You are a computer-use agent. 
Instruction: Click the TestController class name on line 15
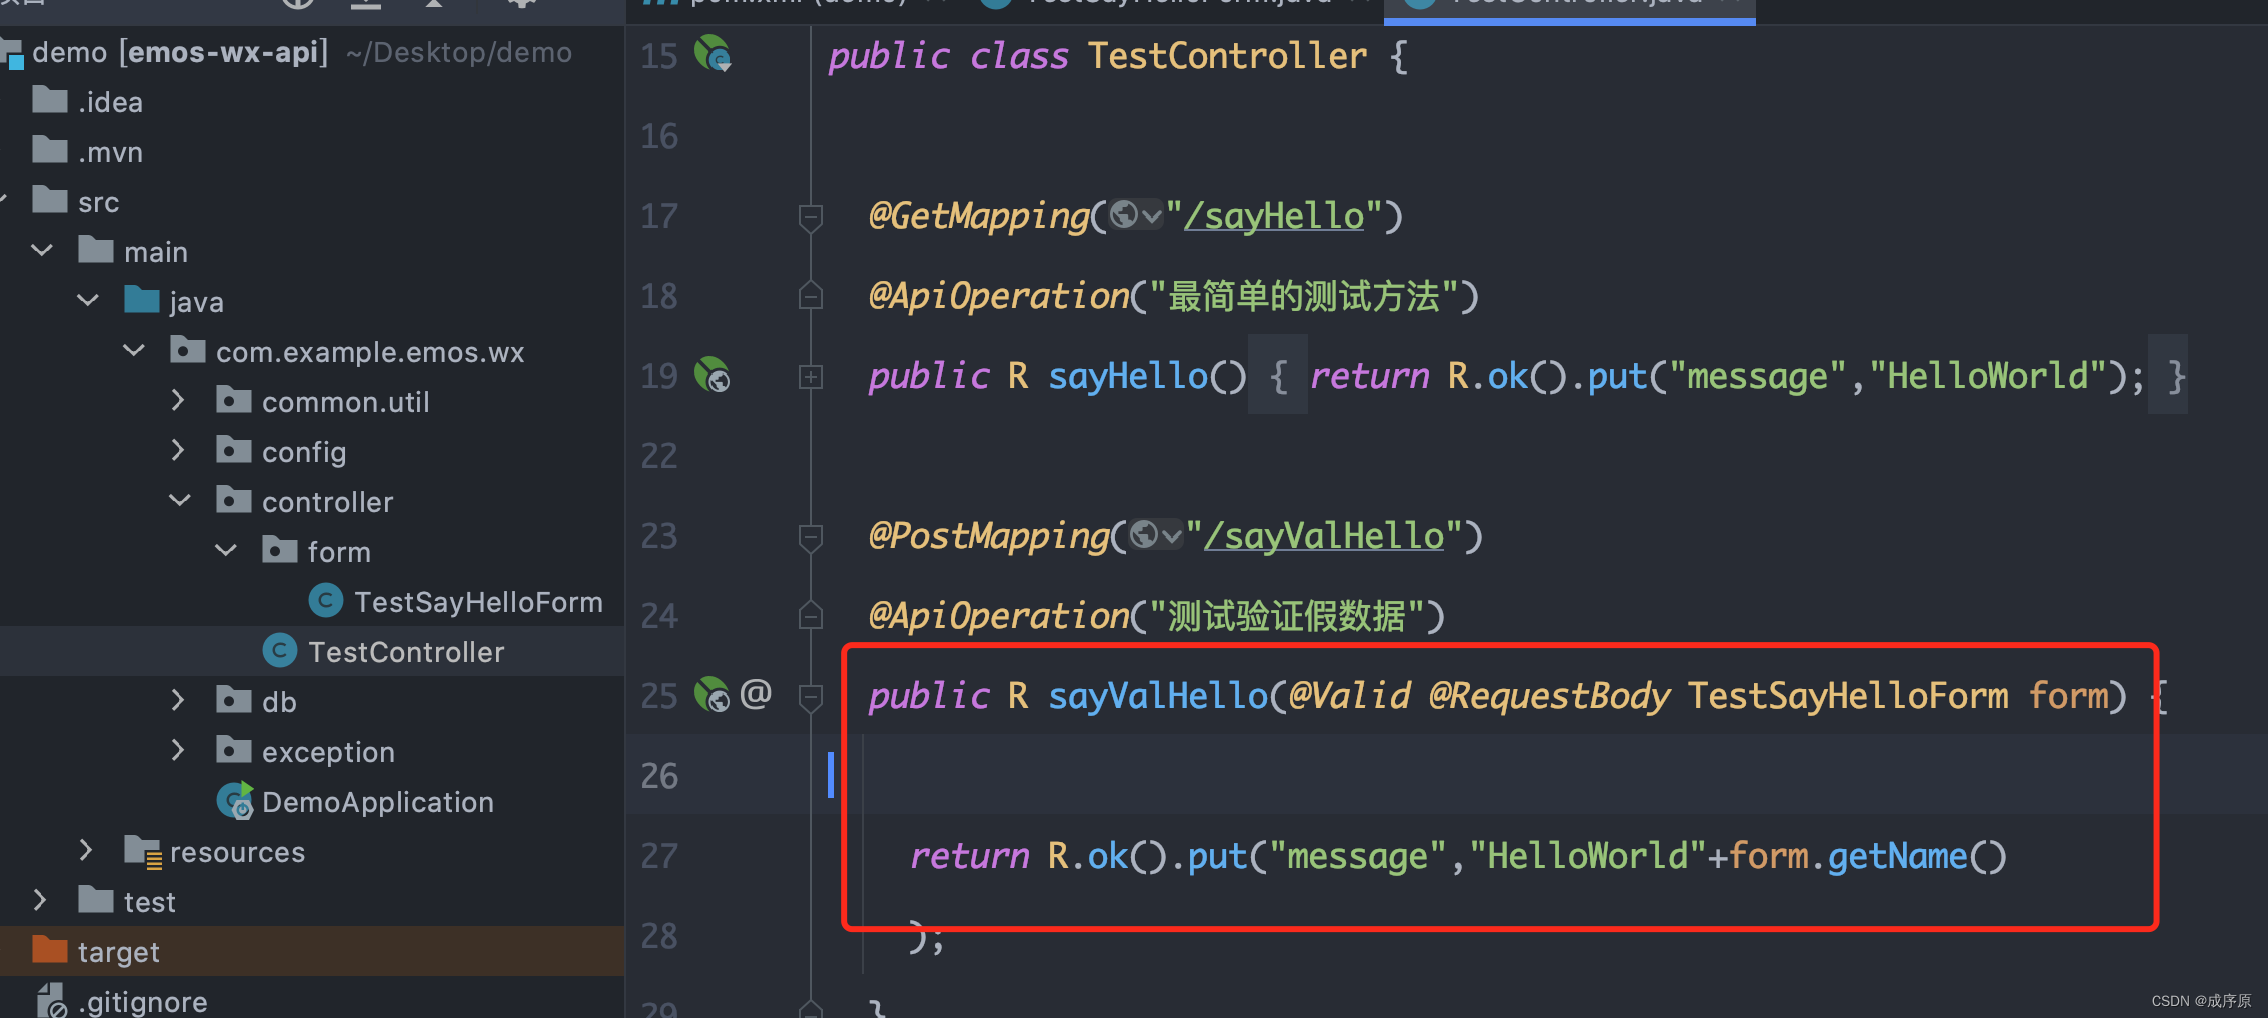click(1227, 55)
